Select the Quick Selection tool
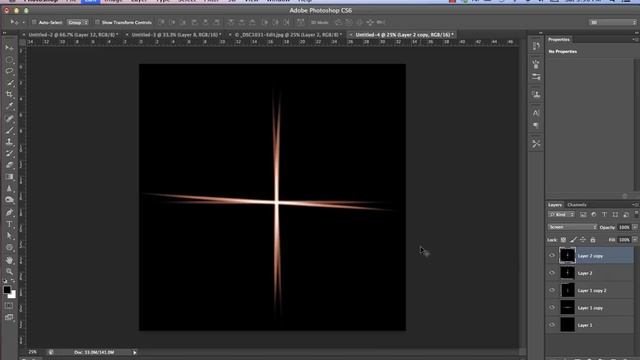 coord(9,83)
